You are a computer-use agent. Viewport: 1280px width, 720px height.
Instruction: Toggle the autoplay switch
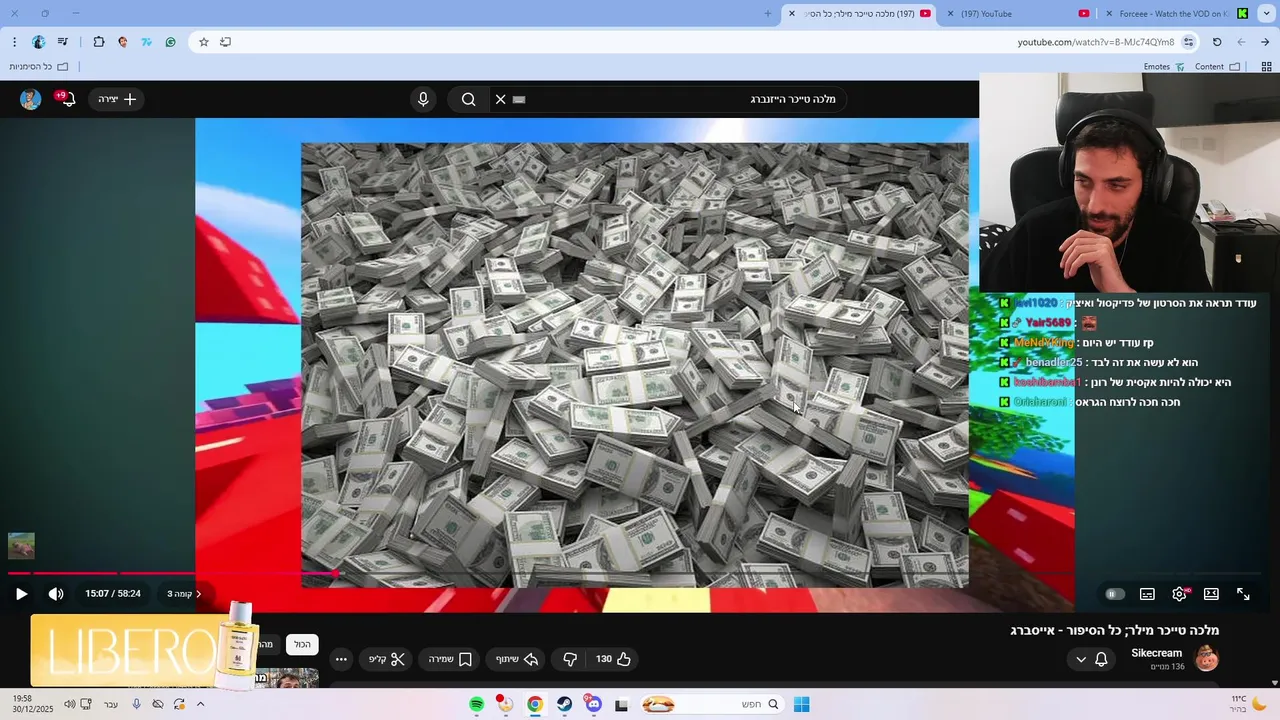(x=1114, y=594)
